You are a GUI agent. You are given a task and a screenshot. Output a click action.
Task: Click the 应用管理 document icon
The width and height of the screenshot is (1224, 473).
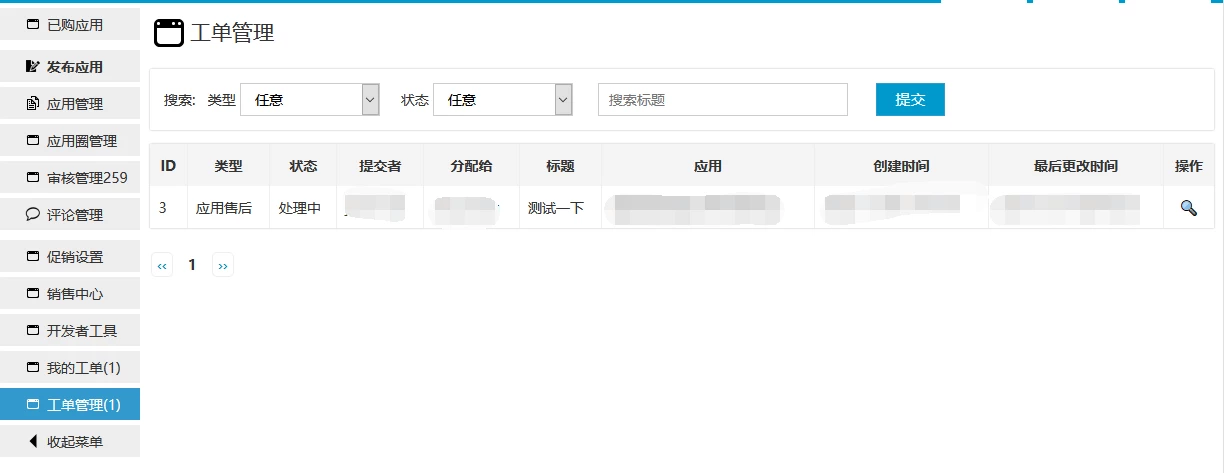(x=32, y=104)
